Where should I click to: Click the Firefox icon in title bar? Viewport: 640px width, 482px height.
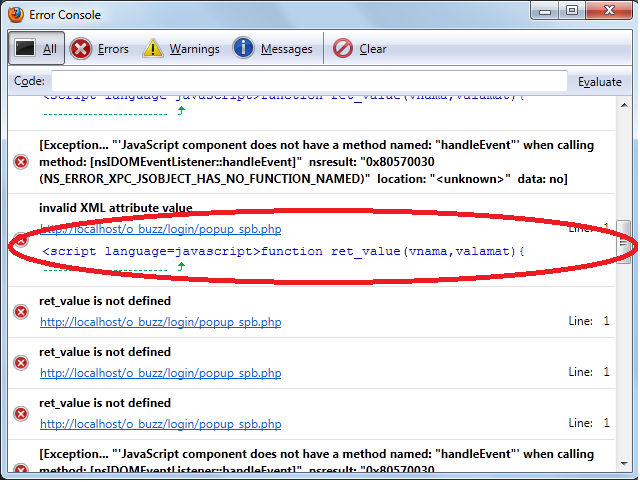coord(16,15)
